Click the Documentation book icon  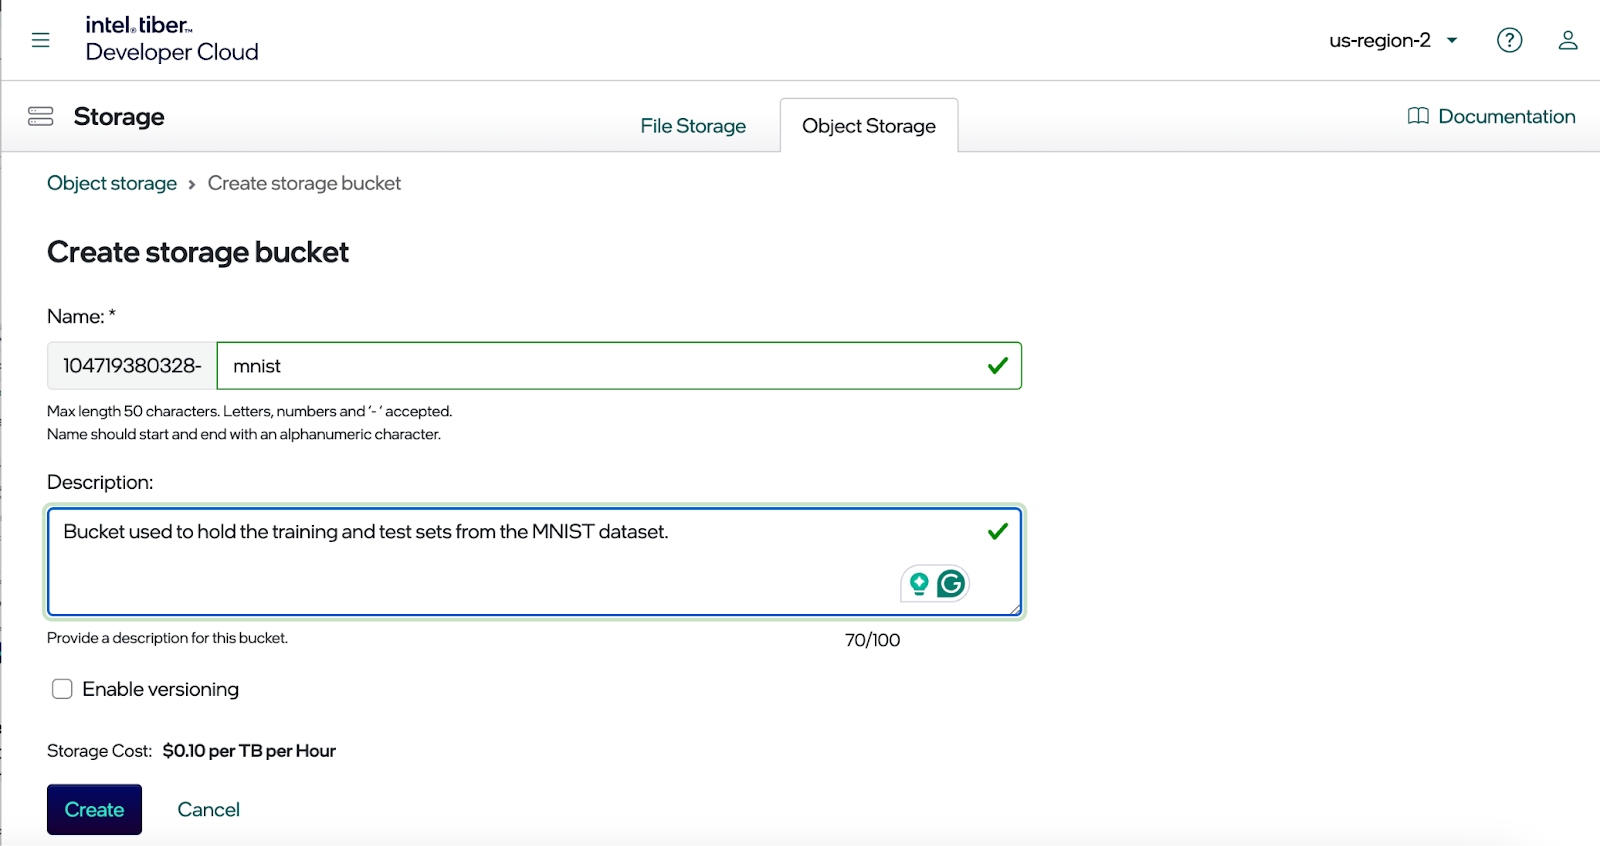tap(1417, 116)
